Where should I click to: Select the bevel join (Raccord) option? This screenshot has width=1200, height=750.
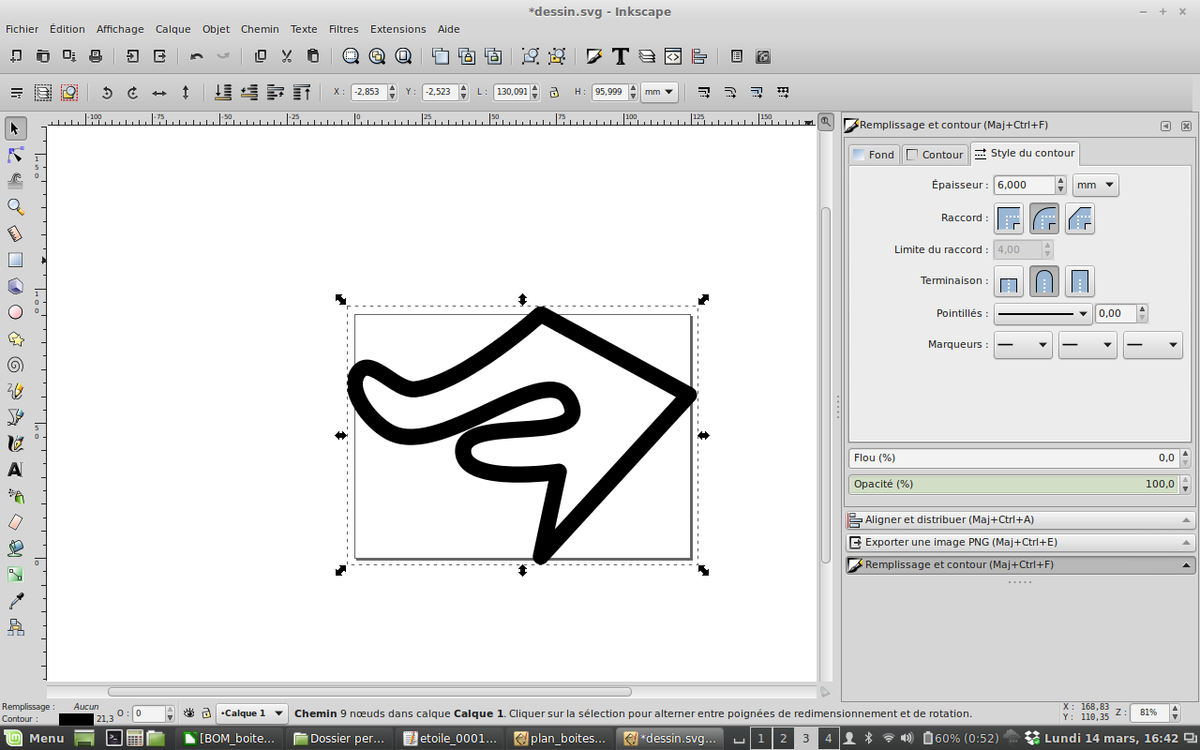[x=1080, y=218]
